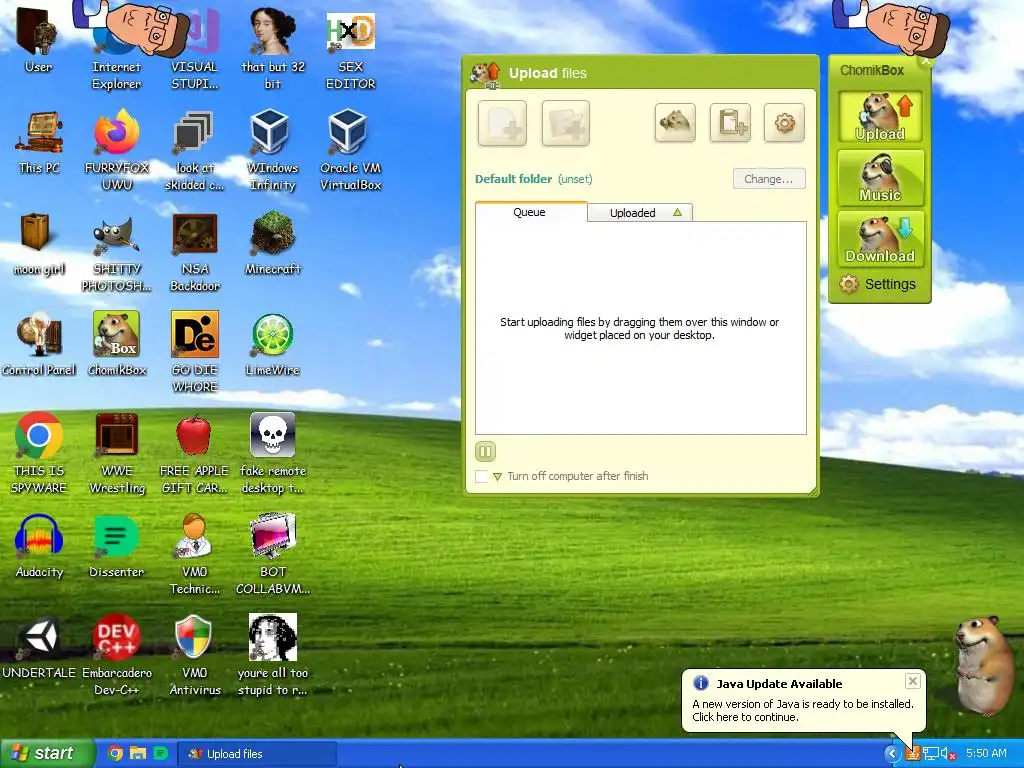
Task: Switch to the Uploaded tab
Action: 639,213
